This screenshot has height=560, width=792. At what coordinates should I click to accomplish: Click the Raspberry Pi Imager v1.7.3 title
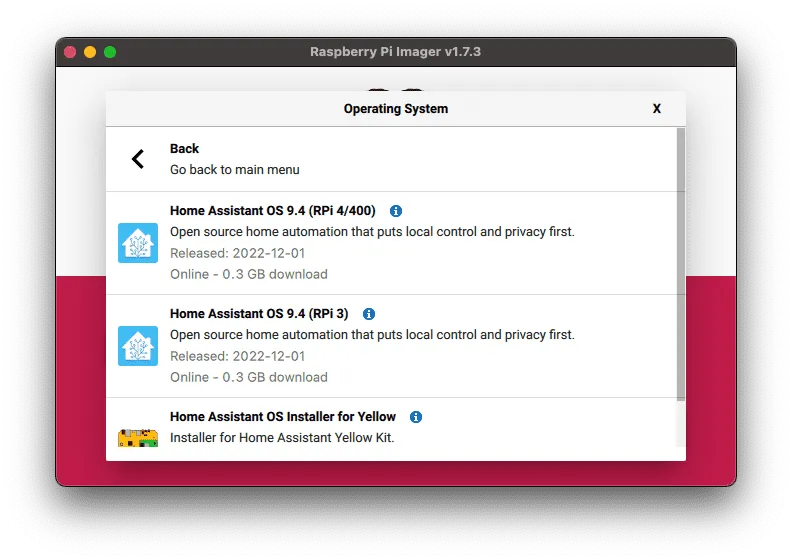[395, 52]
